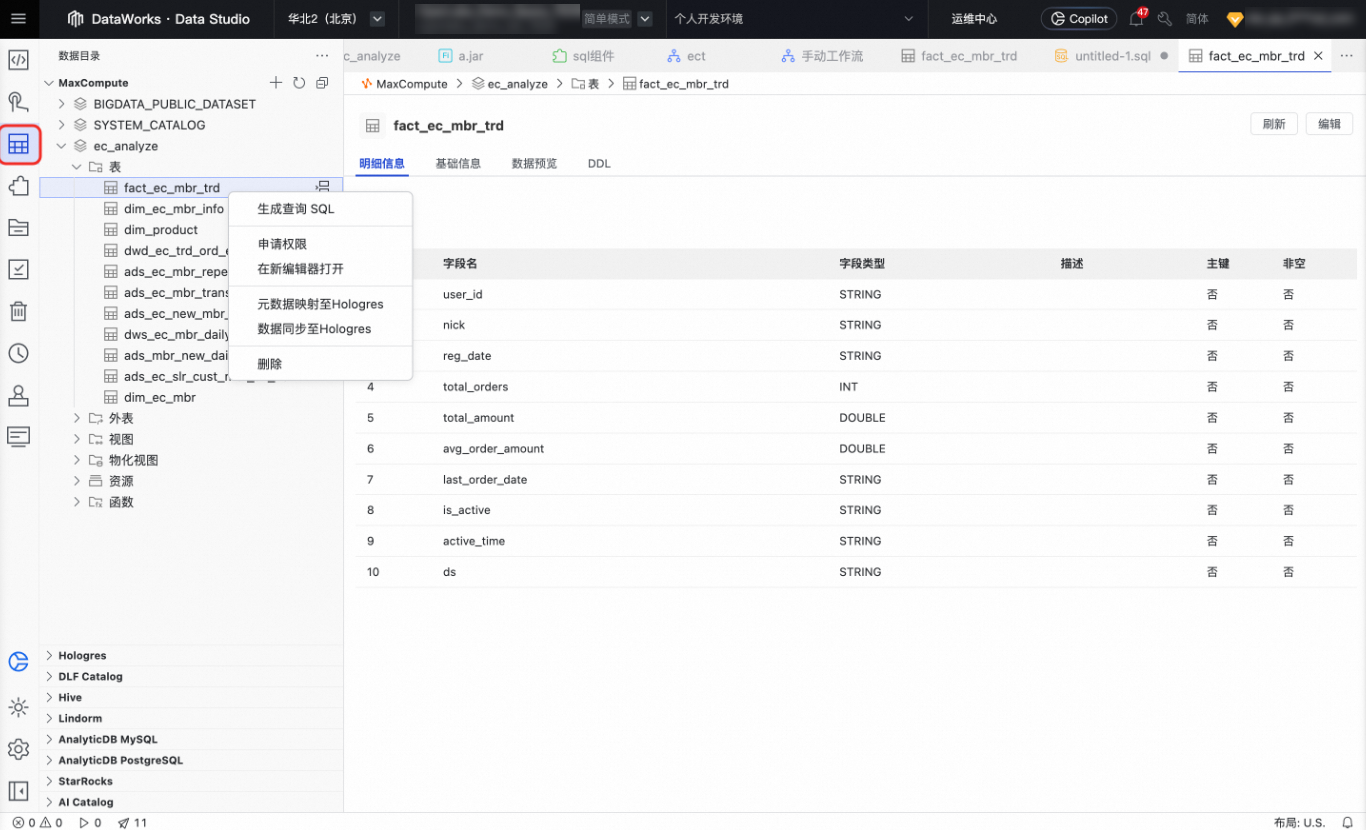Screen dimensions: 1366x830
Task: Expand the DLF Catalog section
Action: pyautogui.click(x=50, y=677)
